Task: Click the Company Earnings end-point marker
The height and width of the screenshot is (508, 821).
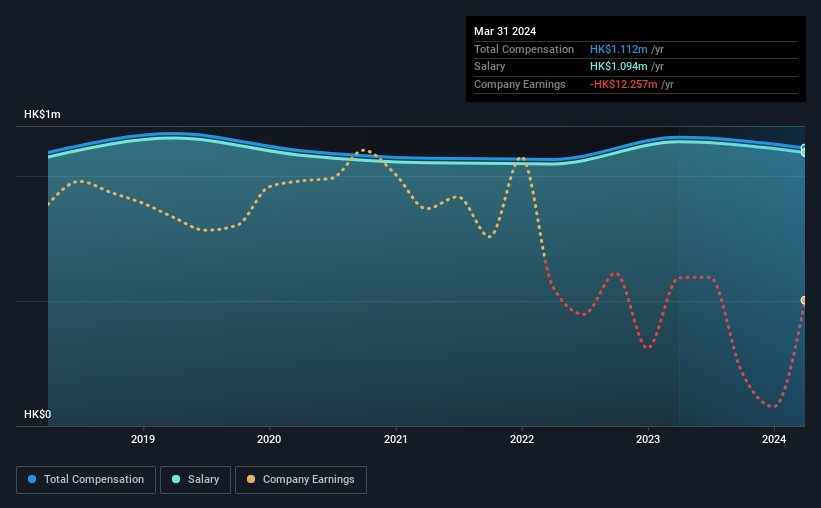Action: pyautogui.click(x=805, y=300)
